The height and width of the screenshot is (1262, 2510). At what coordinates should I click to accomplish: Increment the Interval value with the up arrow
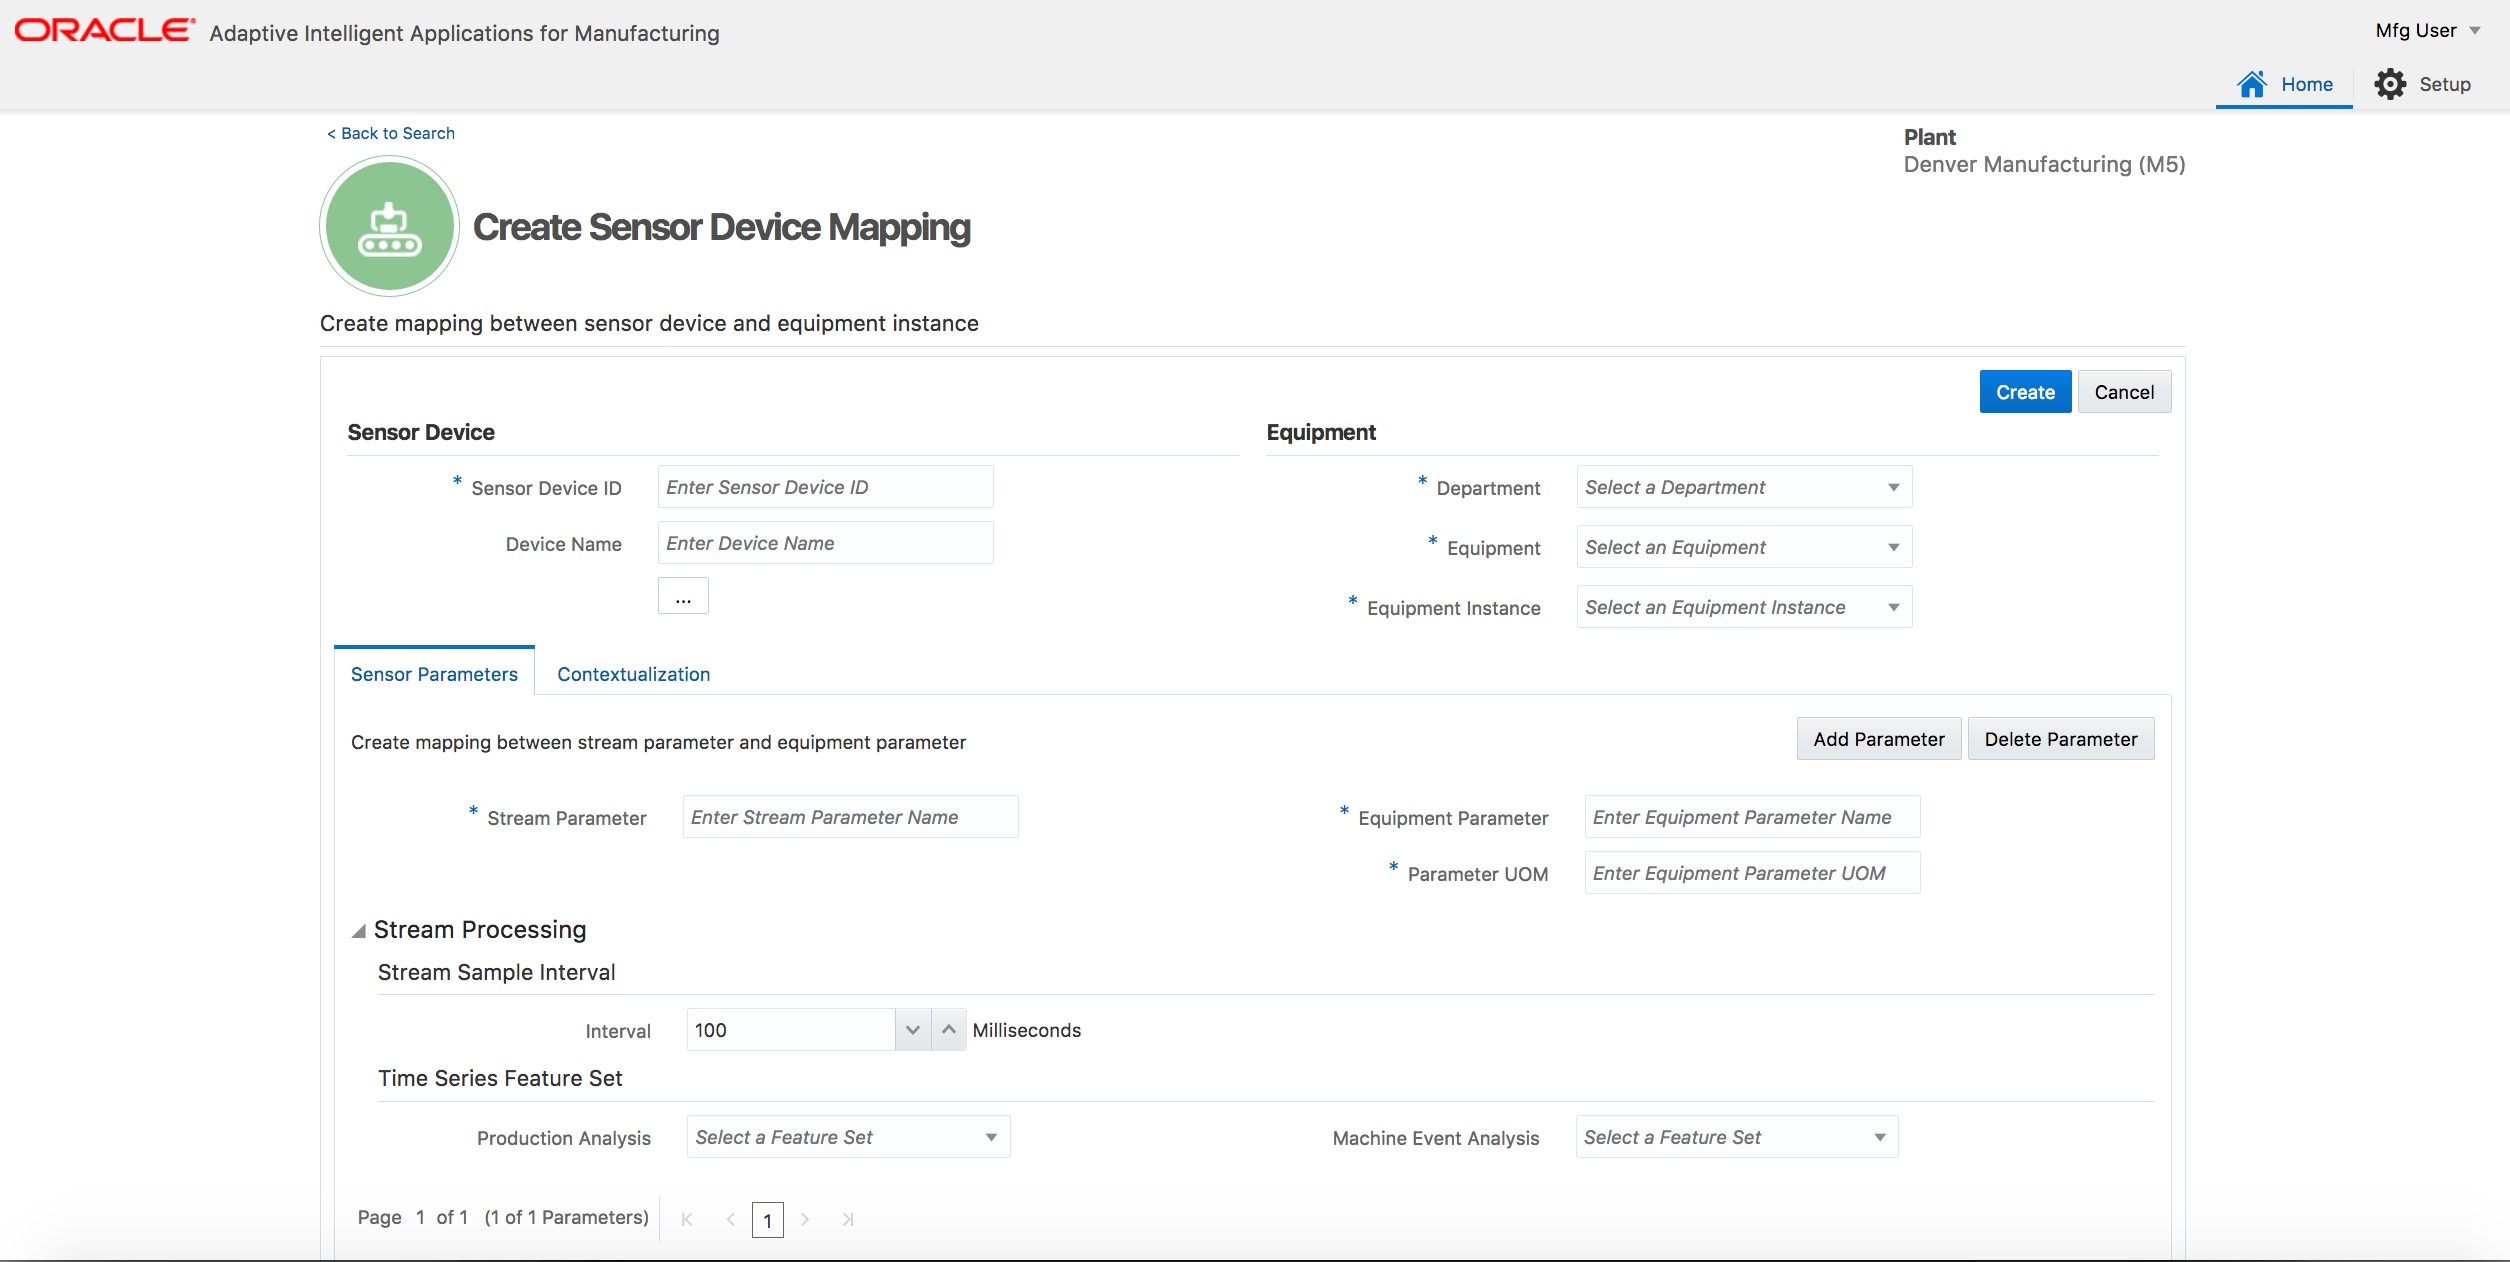(946, 1029)
